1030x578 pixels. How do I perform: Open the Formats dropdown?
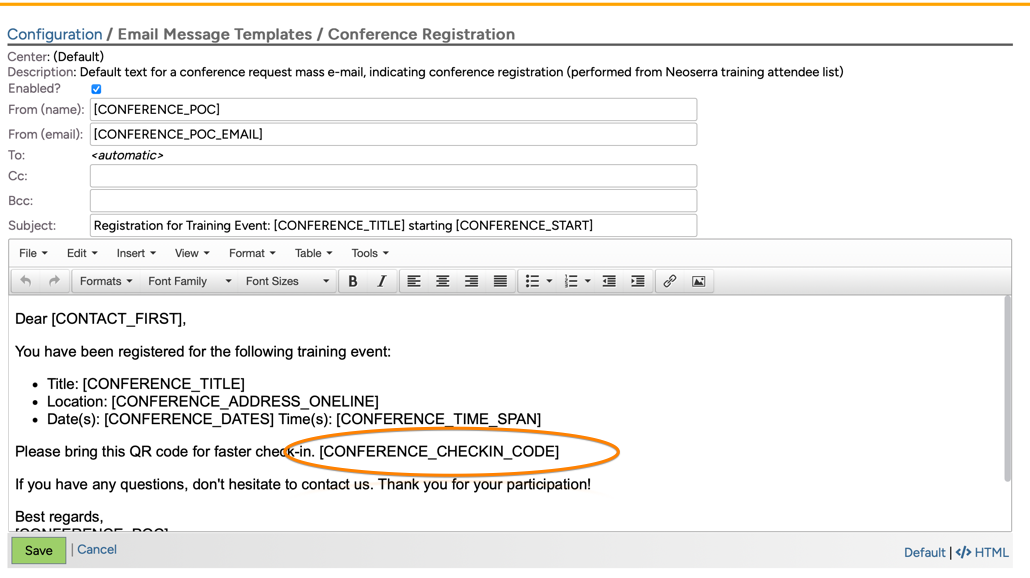[x=106, y=282]
